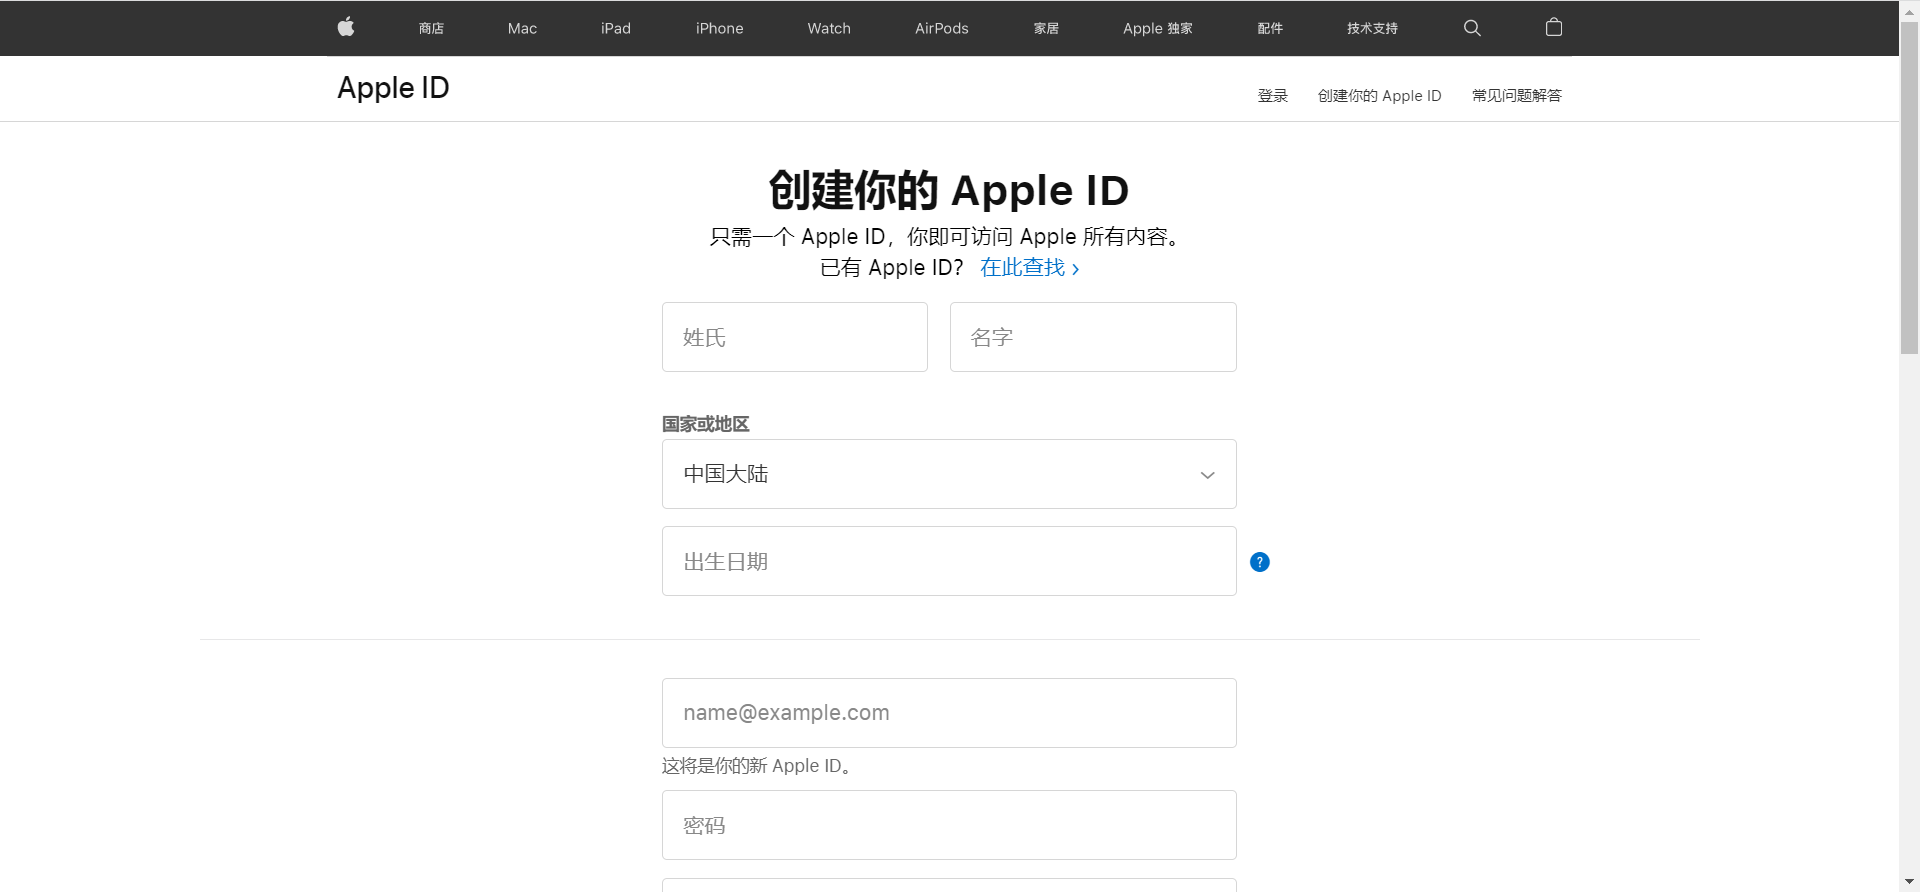
Task: Click the 国家或地区 label
Action: (706, 424)
